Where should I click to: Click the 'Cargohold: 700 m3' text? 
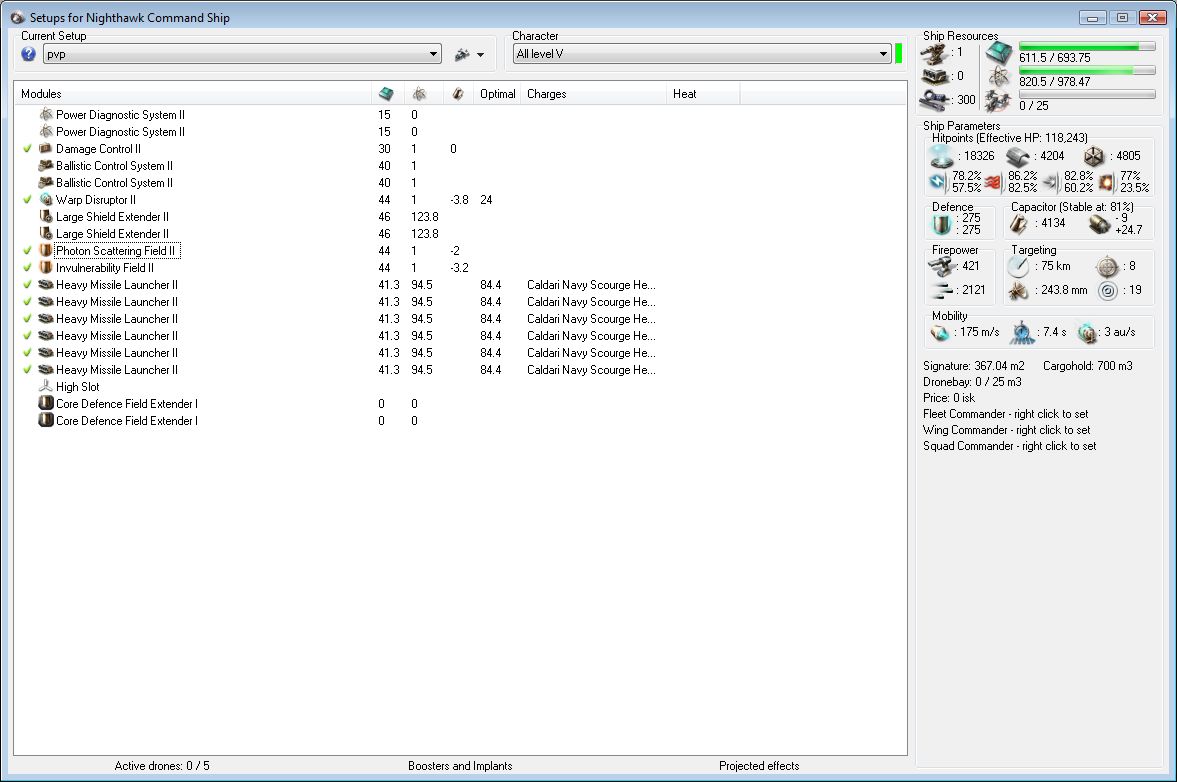click(1088, 366)
